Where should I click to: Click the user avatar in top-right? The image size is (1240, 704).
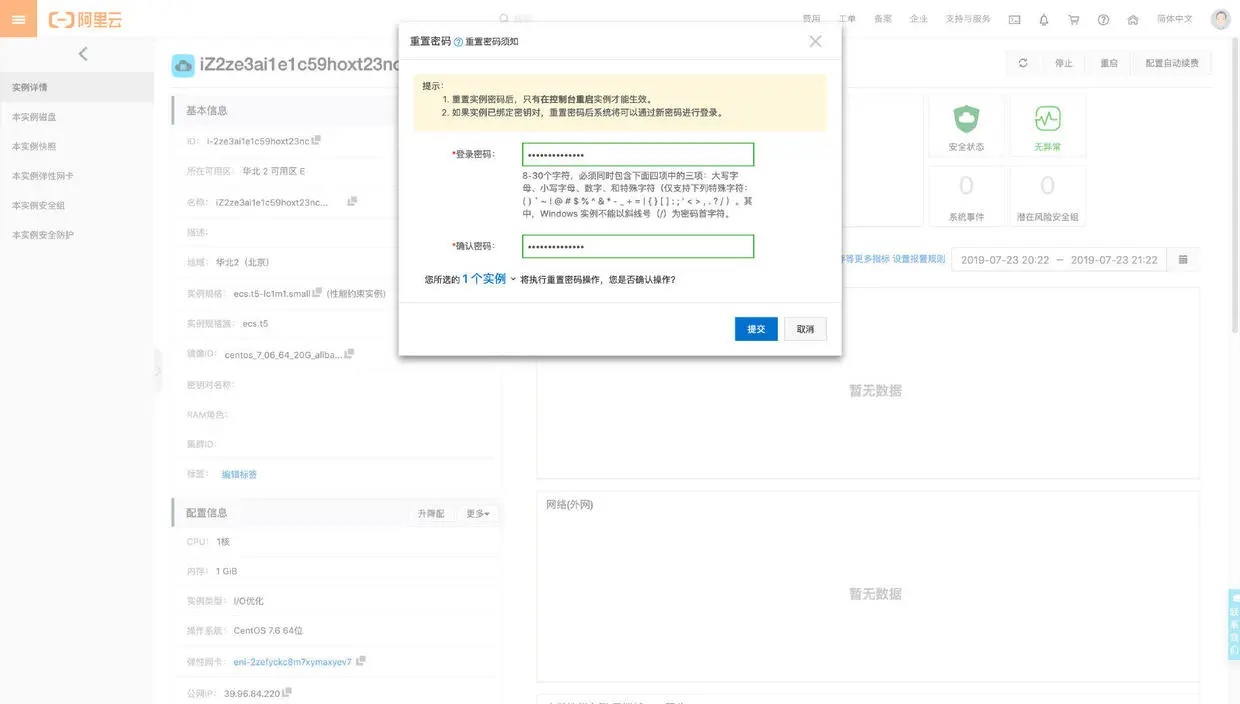[x=1220, y=19]
